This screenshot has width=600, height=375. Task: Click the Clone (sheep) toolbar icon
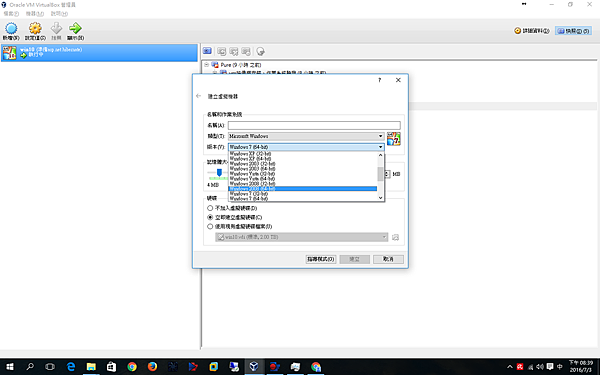point(261,51)
